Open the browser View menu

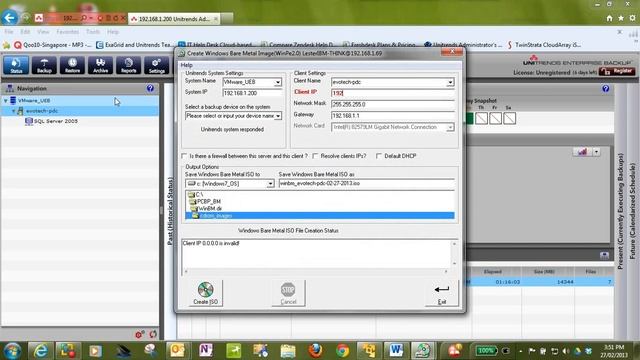[43, 31]
